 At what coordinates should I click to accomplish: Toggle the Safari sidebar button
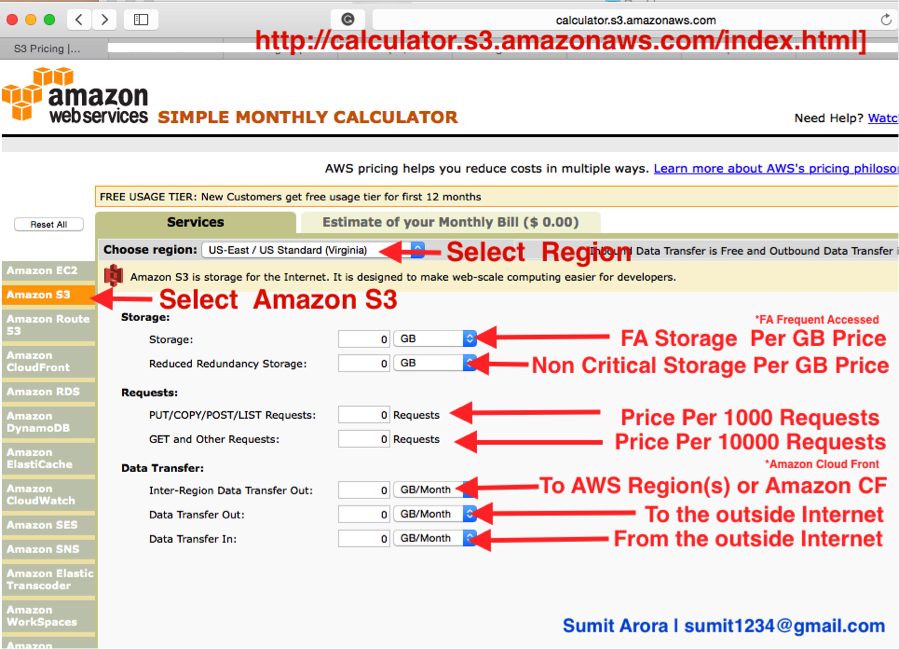pos(140,19)
